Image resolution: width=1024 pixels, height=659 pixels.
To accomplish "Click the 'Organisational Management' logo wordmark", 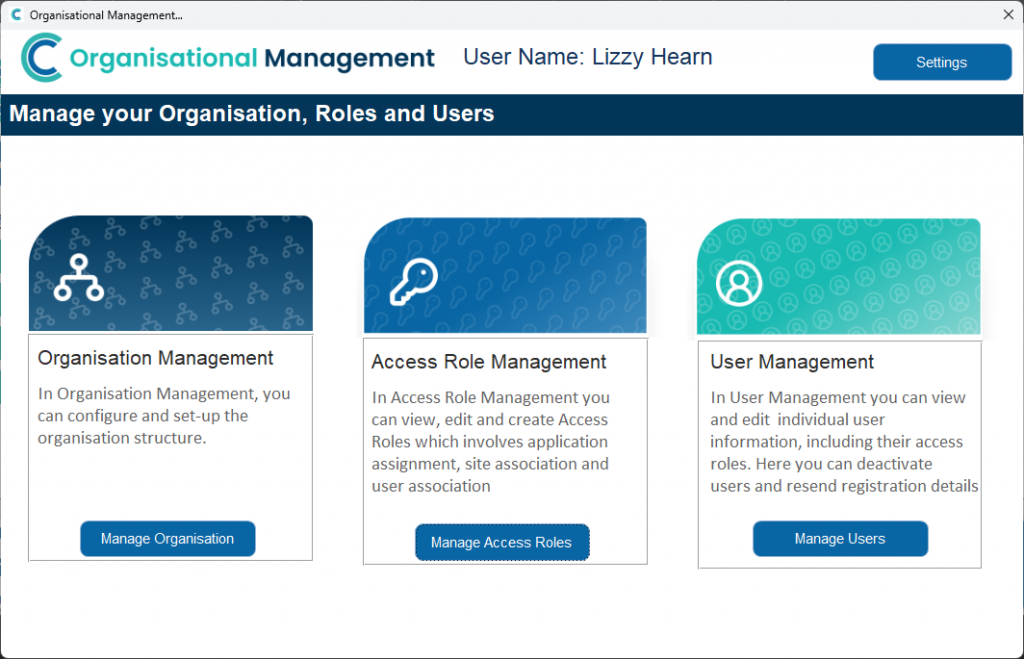I will [251, 58].
